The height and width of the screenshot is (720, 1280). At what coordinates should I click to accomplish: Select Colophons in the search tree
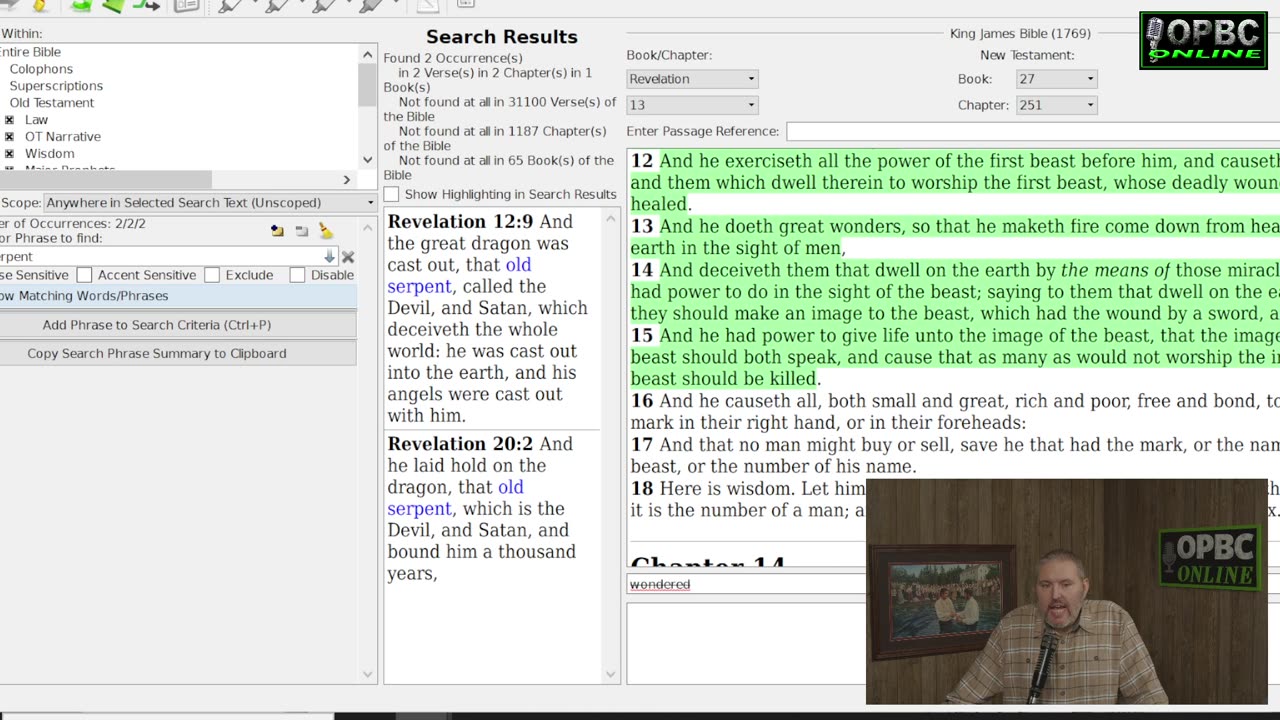(x=41, y=69)
